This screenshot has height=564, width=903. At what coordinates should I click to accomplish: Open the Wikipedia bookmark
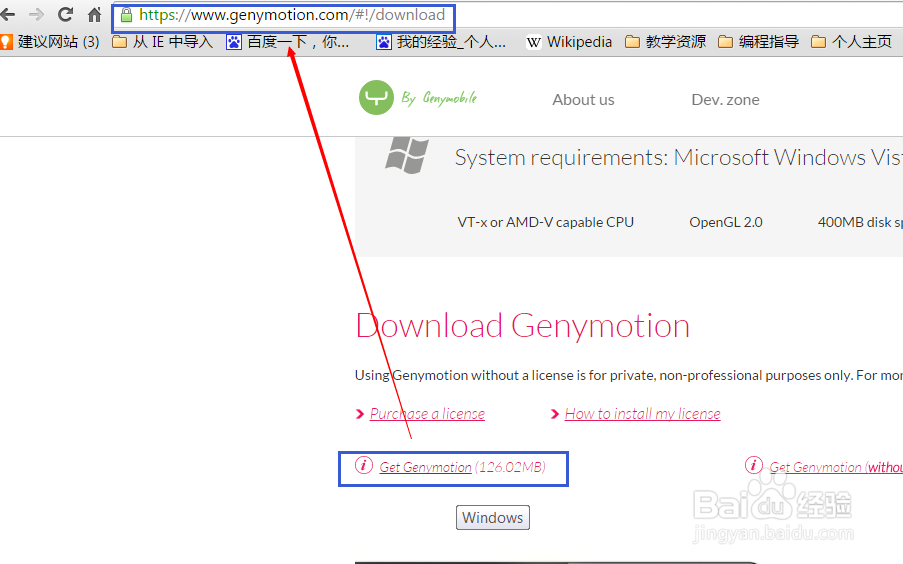coord(569,42)
